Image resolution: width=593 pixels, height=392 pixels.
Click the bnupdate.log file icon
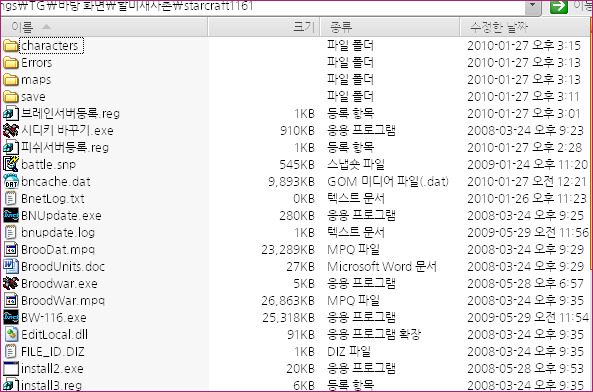coord(11,232)
